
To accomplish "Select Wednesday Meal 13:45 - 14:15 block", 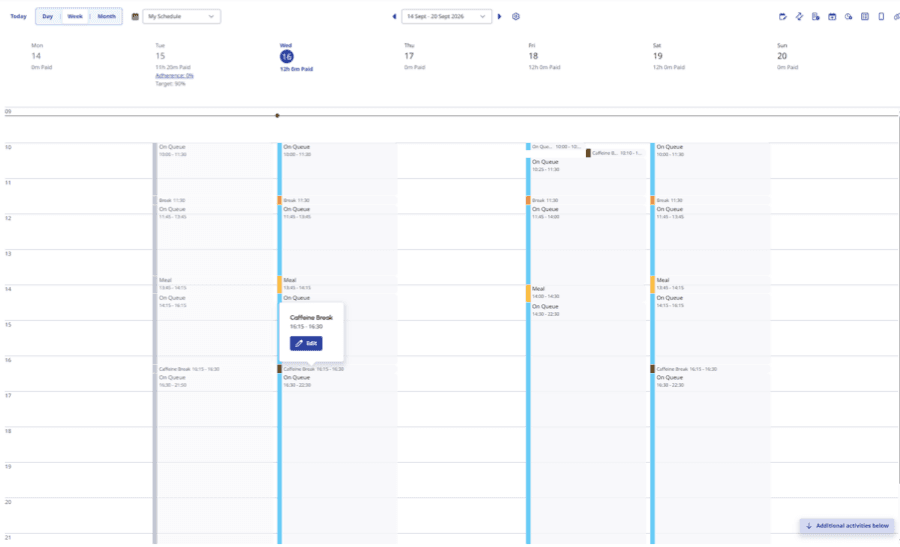I will pyautogui.click(x=337, y=284).
